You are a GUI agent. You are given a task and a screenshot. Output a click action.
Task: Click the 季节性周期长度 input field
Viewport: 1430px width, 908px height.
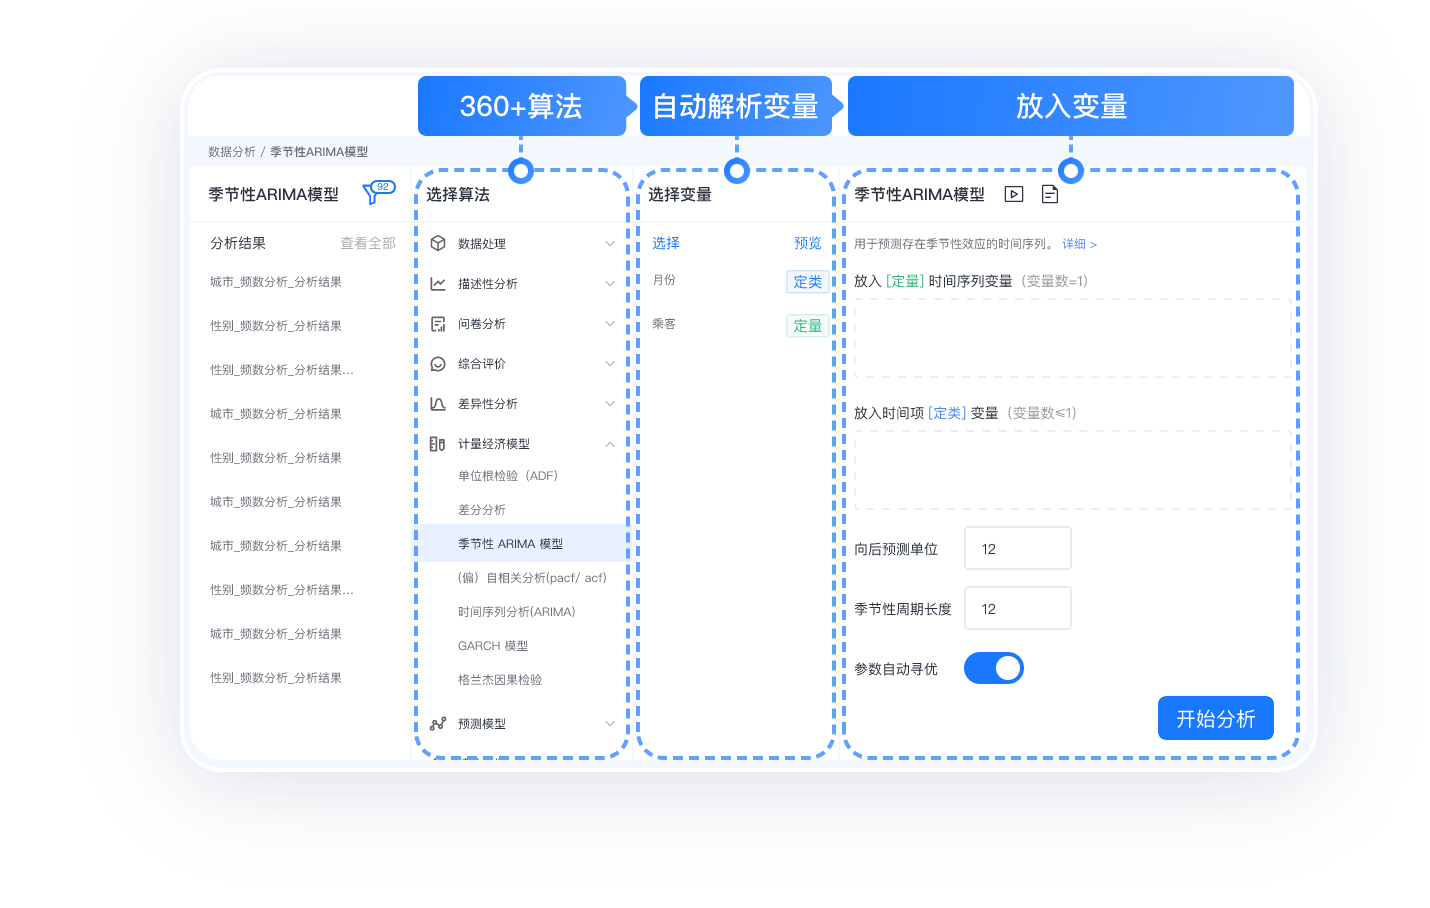click(1018, 608)
